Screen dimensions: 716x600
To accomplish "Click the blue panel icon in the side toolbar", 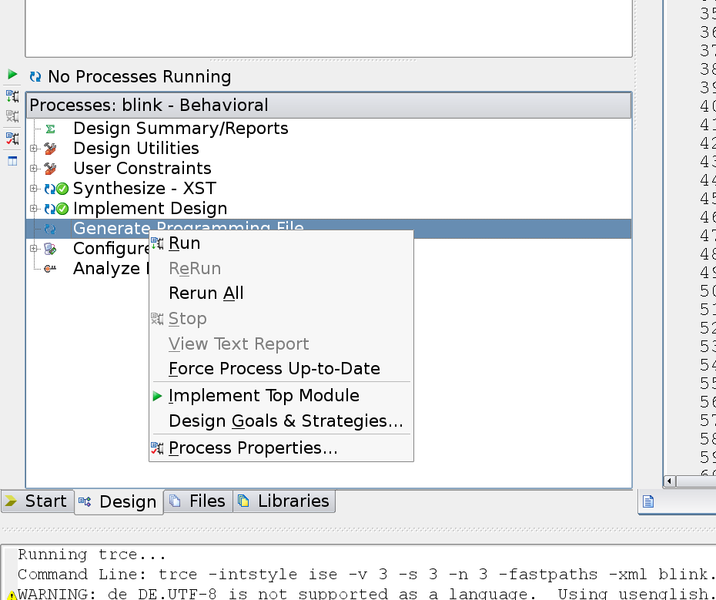I will pos(12,161).
